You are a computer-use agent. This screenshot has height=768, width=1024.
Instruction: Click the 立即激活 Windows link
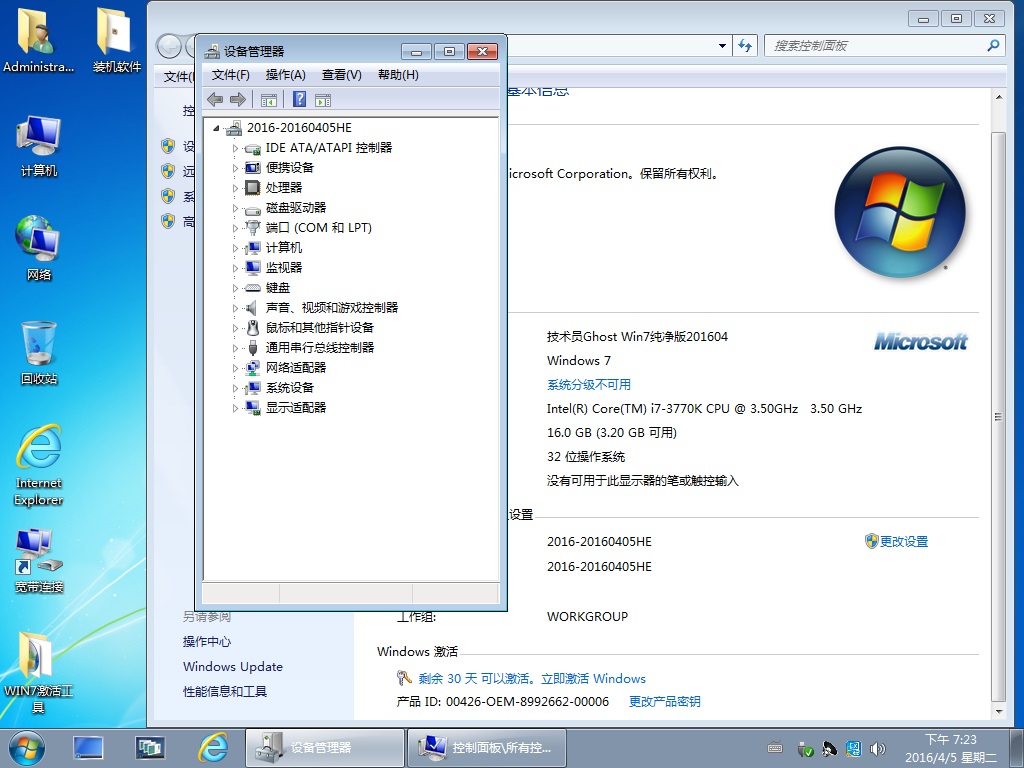click(x=593, y=679)
